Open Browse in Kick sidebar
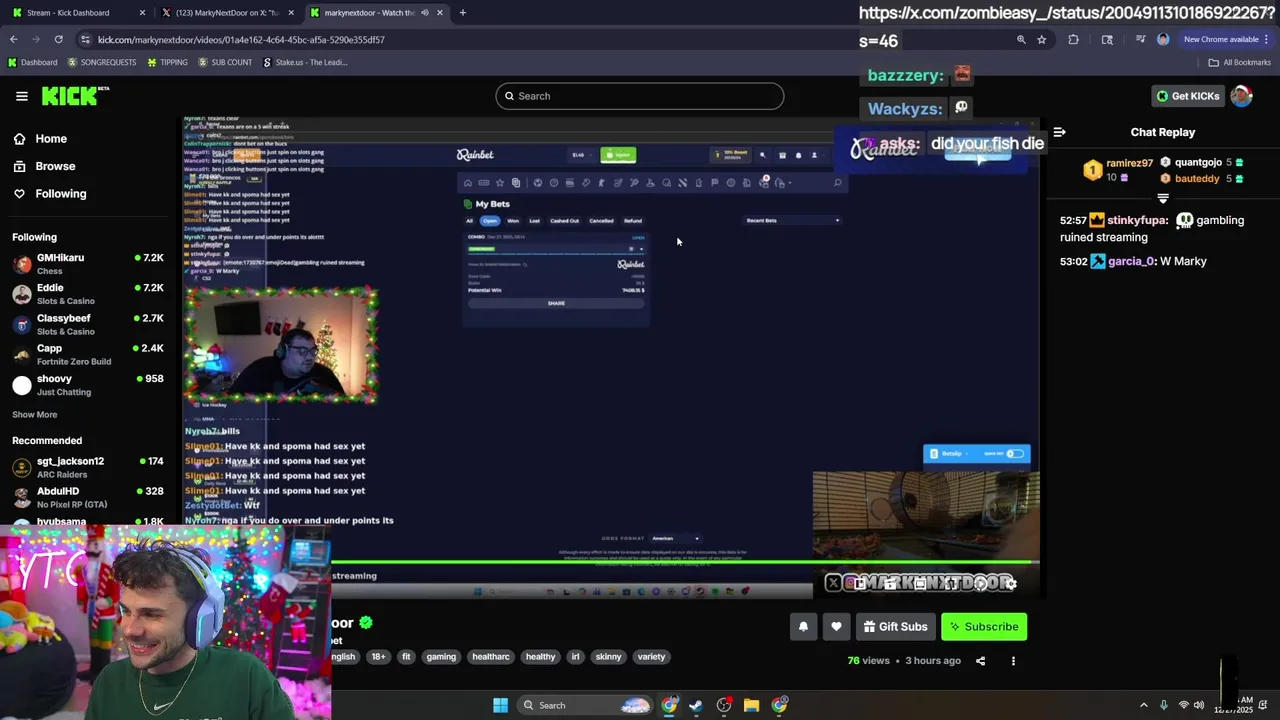The height and width of the screenshot is (720, 1280). [55, 166]
